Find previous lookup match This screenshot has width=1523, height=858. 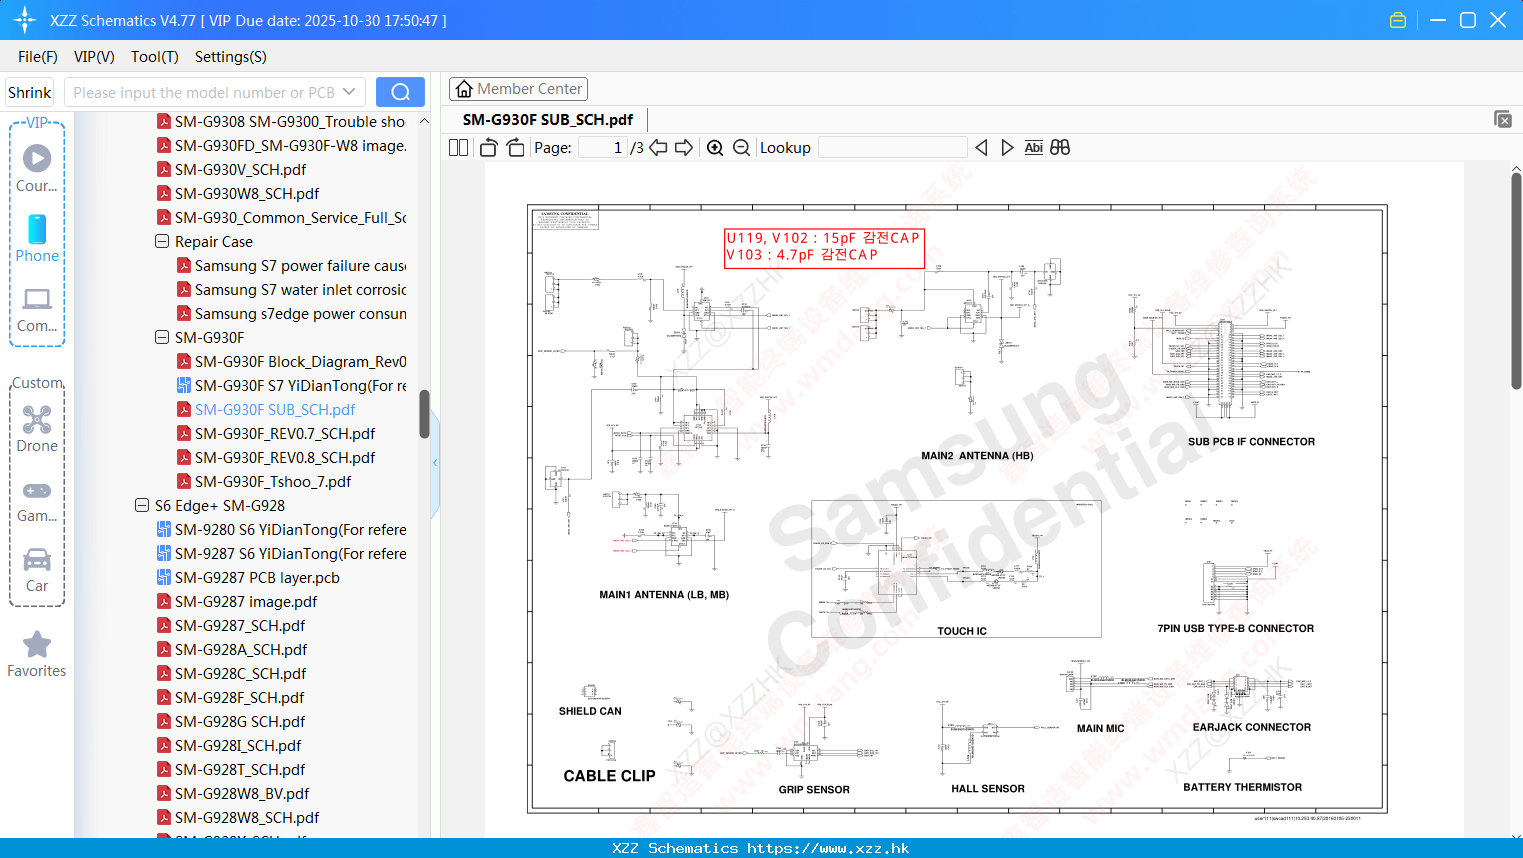coord(981,147)
